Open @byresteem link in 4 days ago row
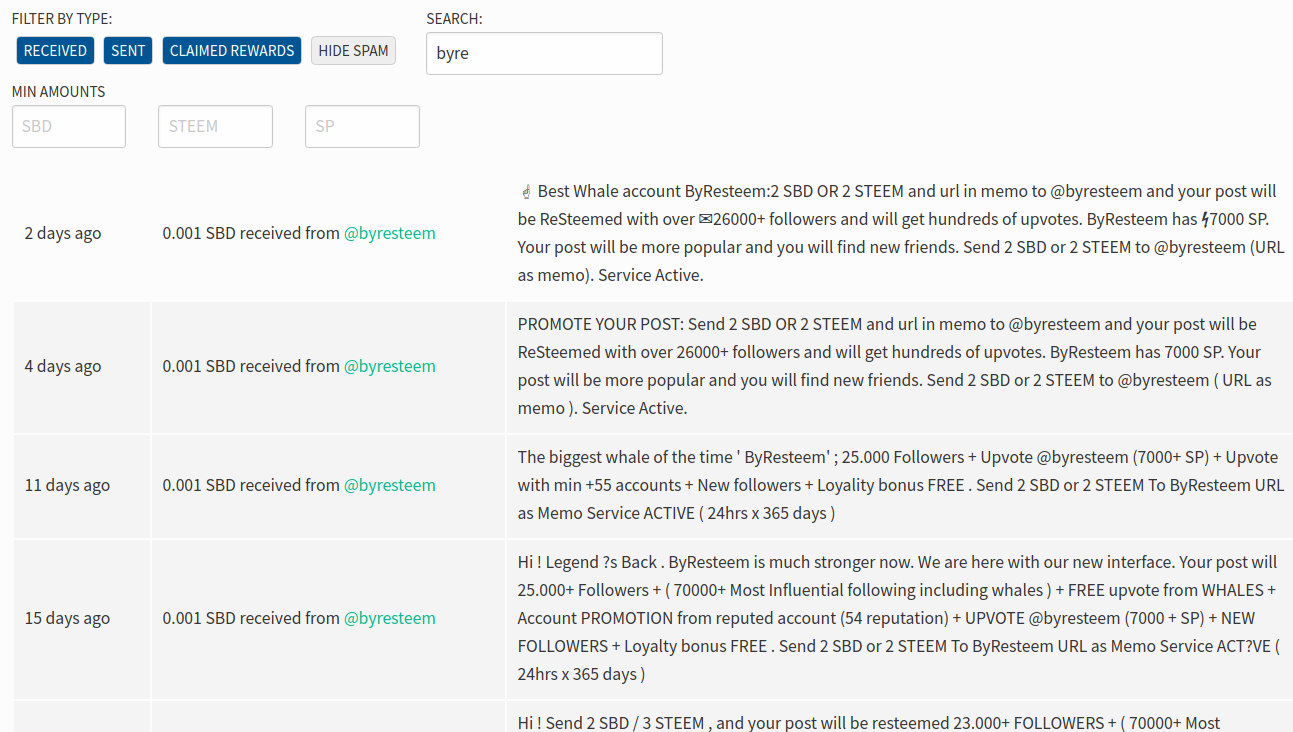Viewport: 1293px width, 732px height. [390, 366]
